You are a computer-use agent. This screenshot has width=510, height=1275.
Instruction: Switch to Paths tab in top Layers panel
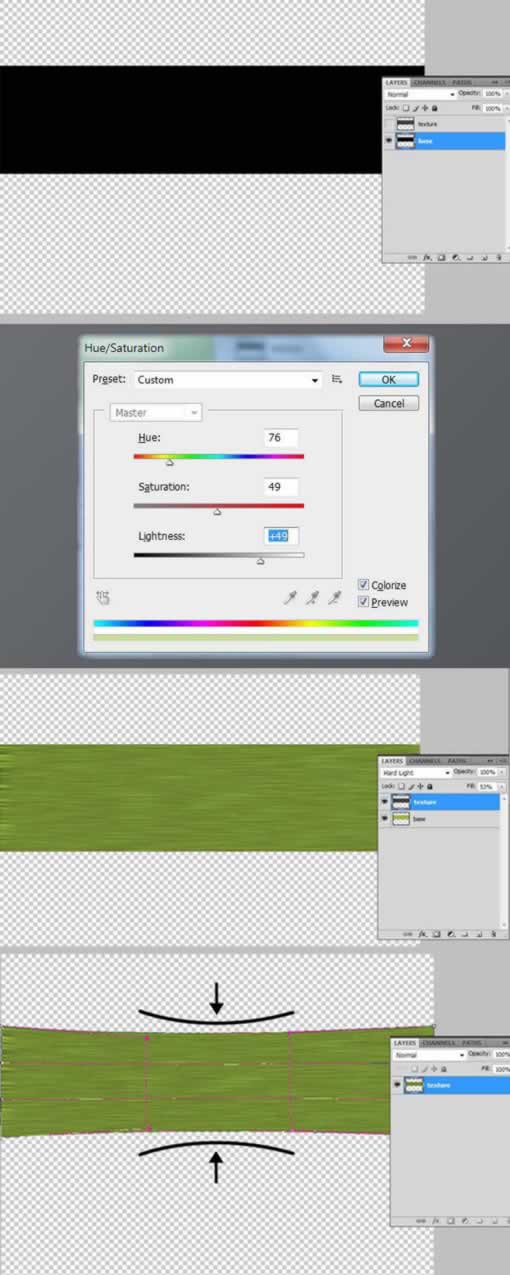pos(462,82)
